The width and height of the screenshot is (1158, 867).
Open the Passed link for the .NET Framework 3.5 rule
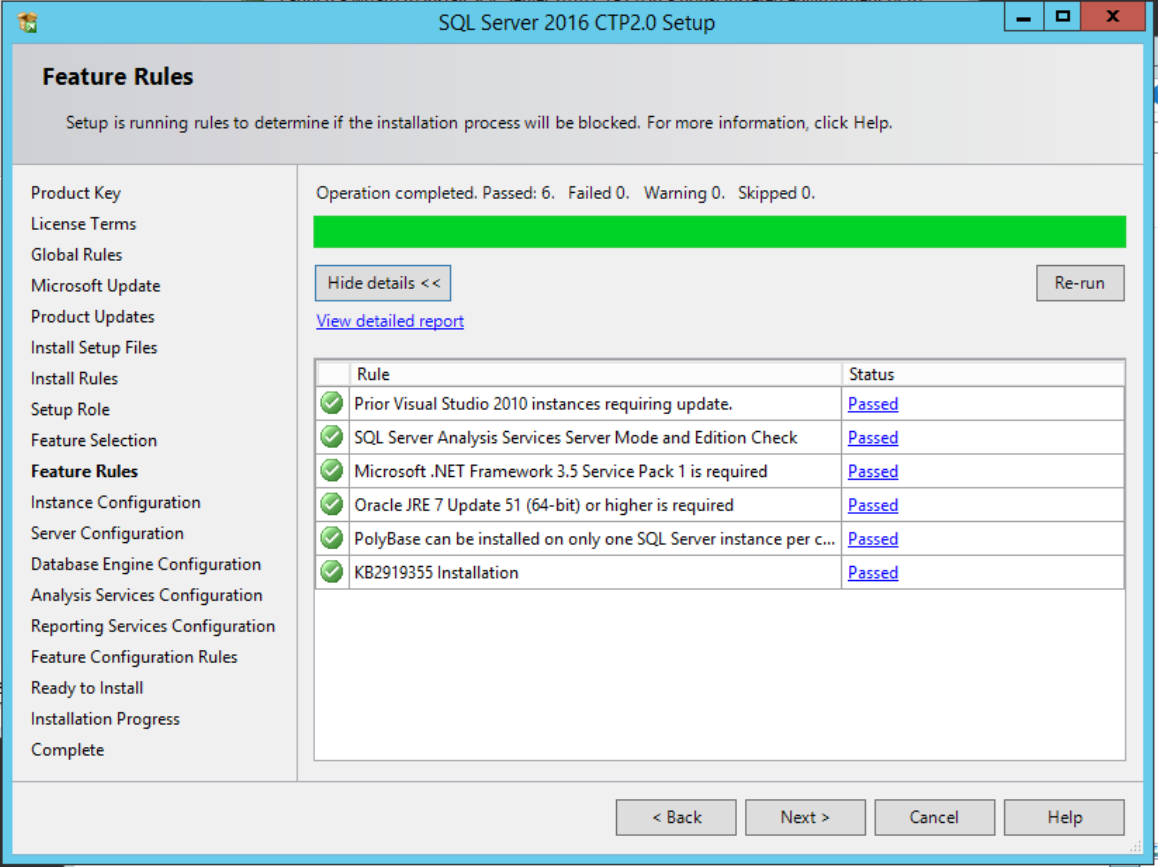pos(873,471)
